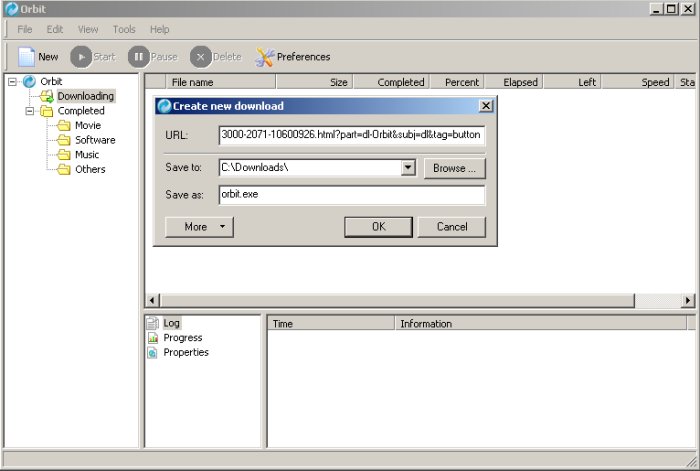
Task: Minimize the Orbit main window
Action: [656, 8]
